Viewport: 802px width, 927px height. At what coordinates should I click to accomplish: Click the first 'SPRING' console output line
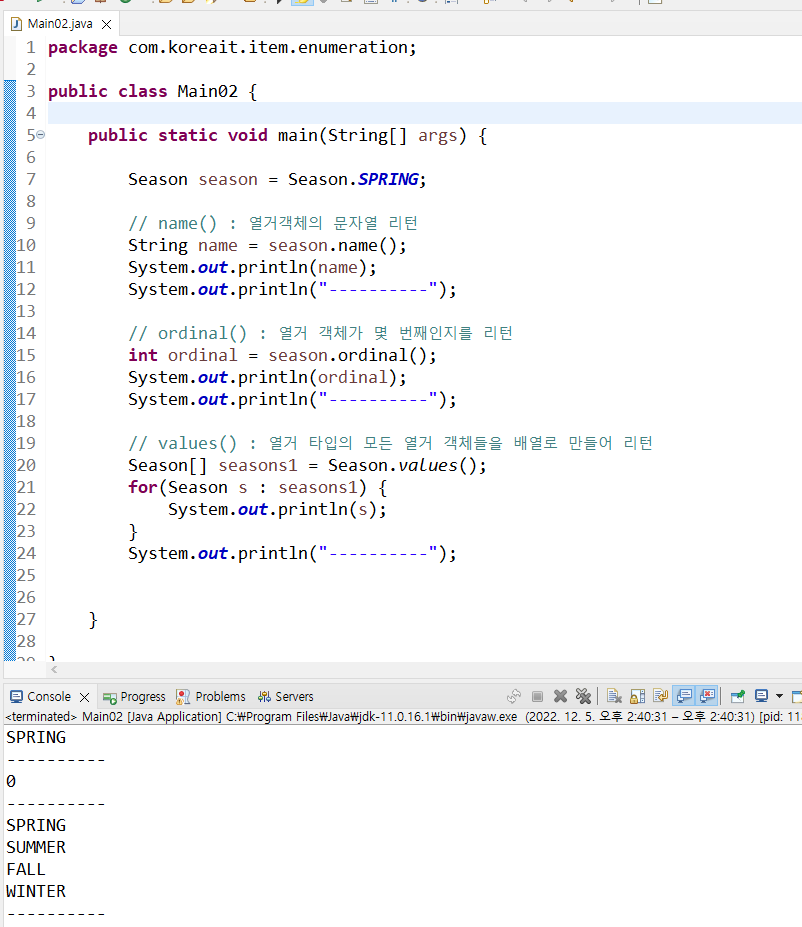tap(36, 738)
